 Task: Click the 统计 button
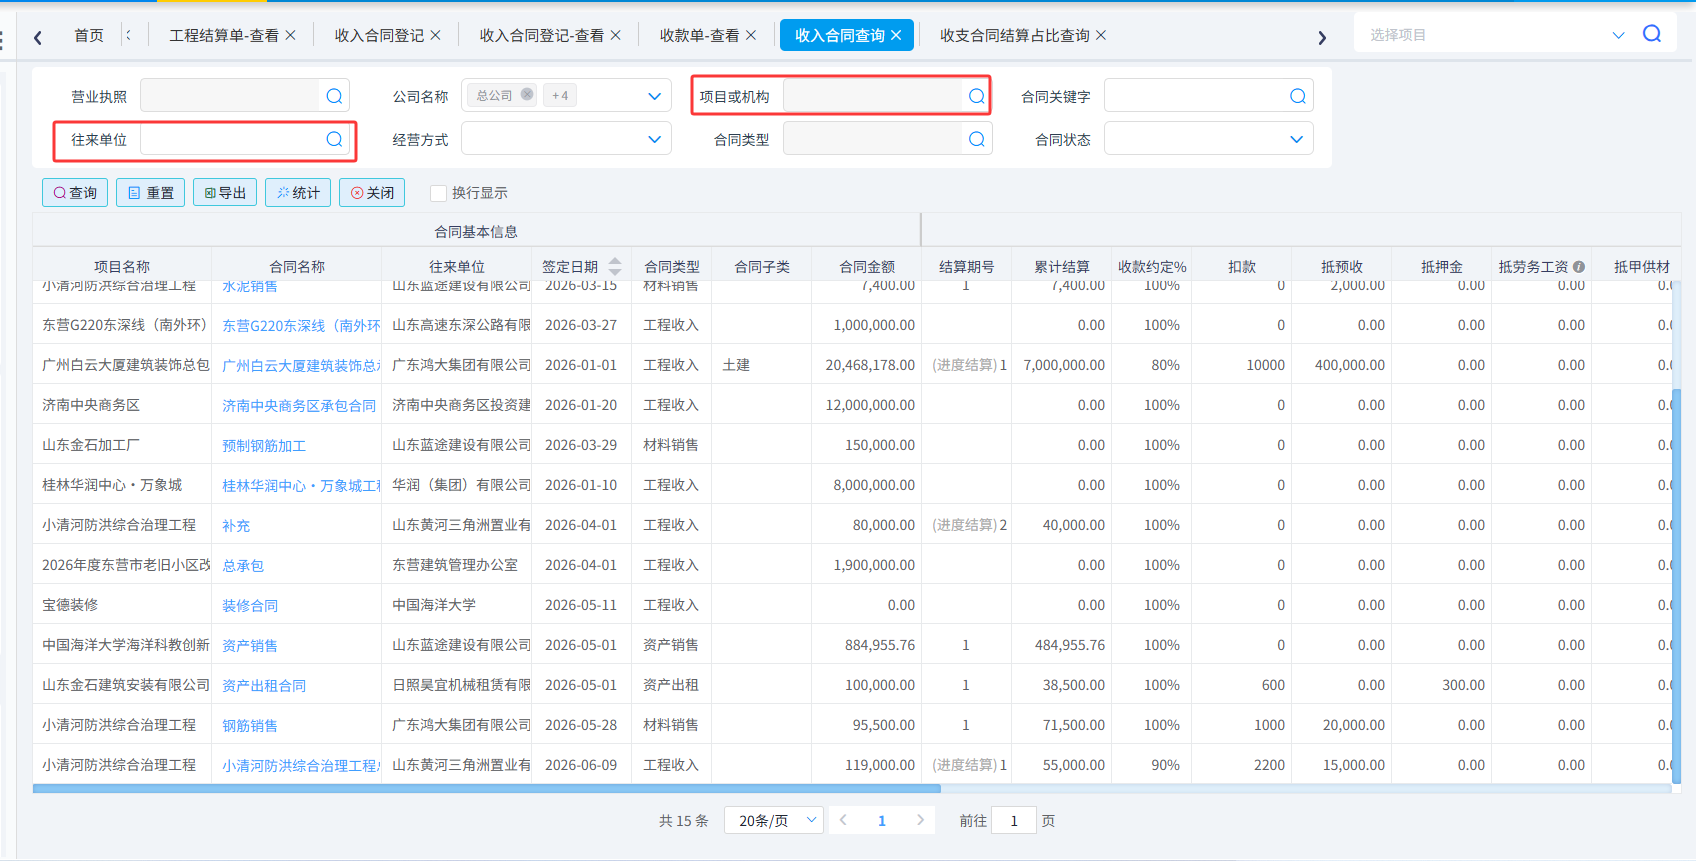point(298,193)
